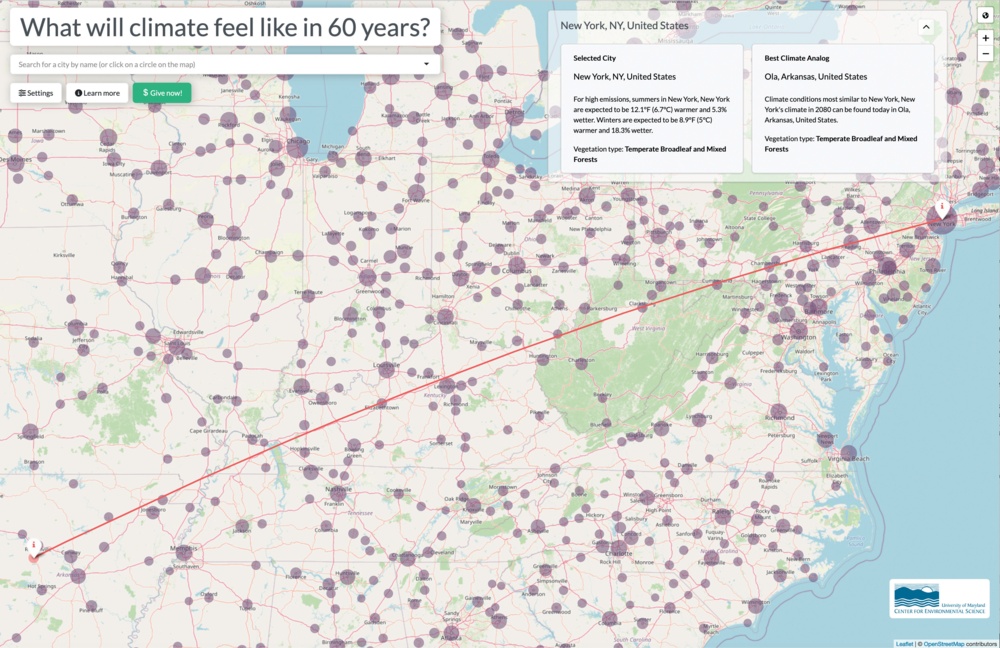Click the globe basemap icon
Viewport: 1000px width, 648px height.
tap(985, 15)
